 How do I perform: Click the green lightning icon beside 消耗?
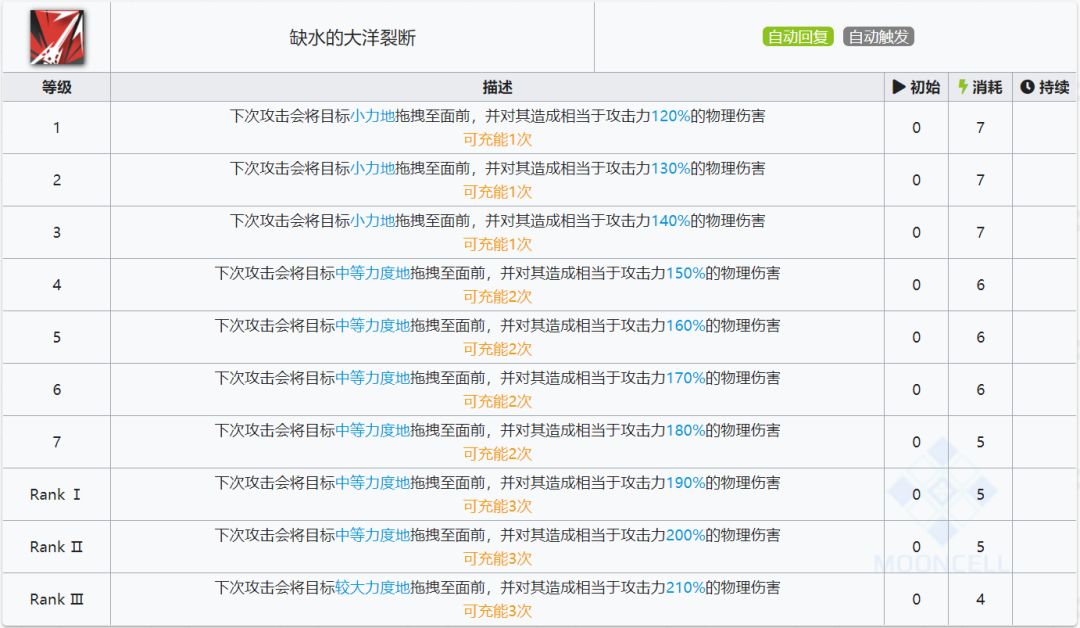(x=963, y=87)
